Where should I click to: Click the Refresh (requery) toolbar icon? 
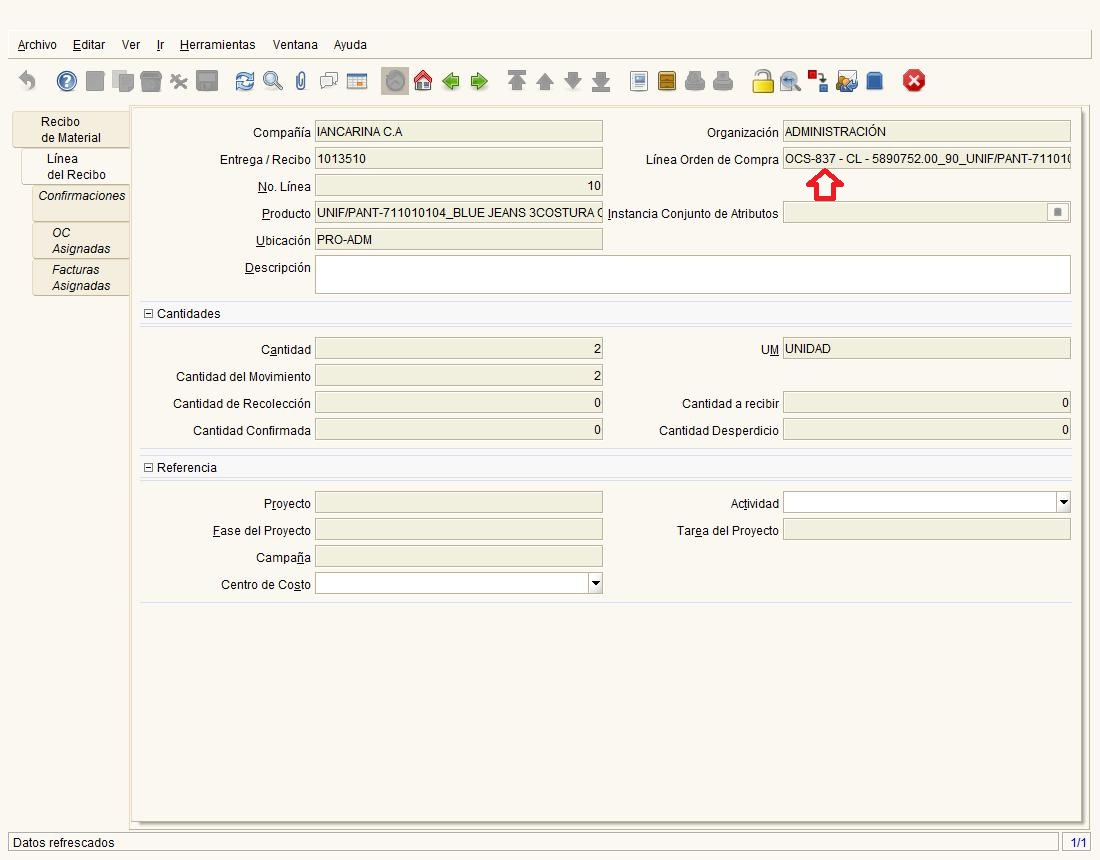(x=245, y=81)
